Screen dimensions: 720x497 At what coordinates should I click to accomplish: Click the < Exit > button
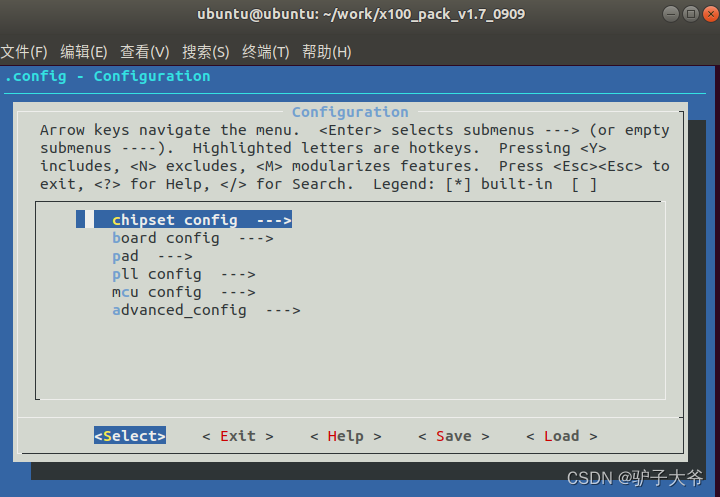tap(238, 436)
